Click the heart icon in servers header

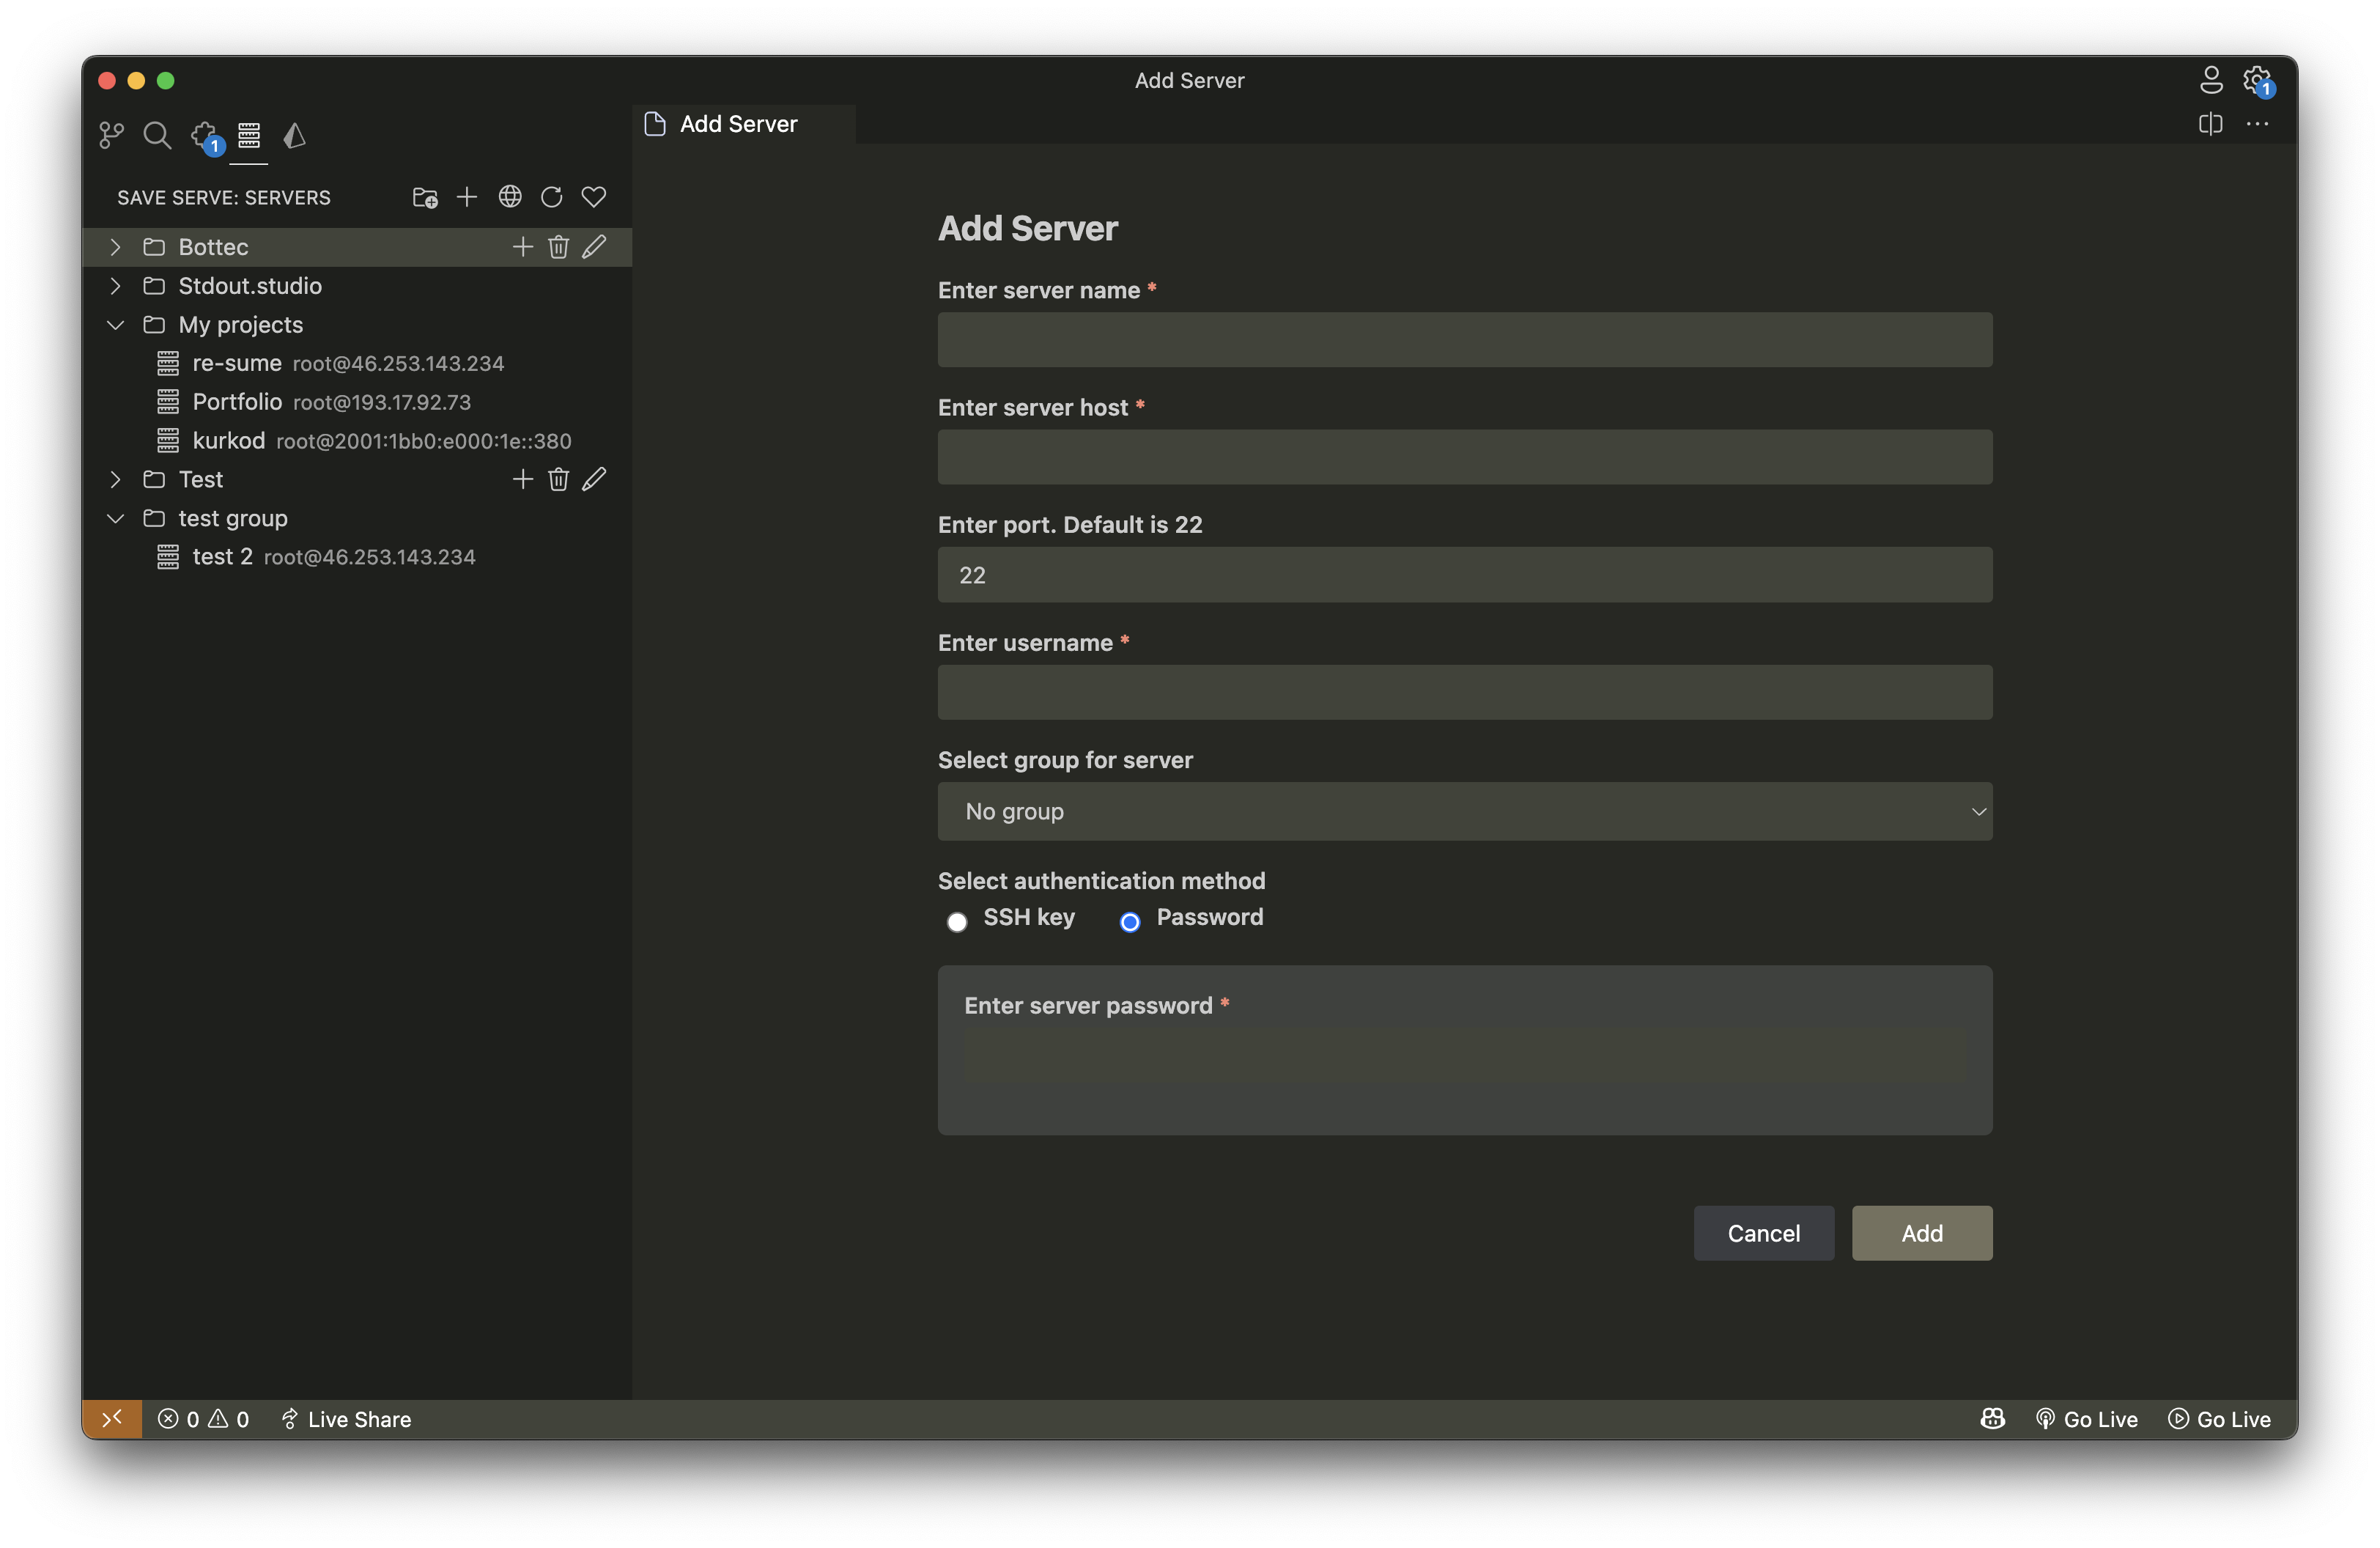pos(594,197)
